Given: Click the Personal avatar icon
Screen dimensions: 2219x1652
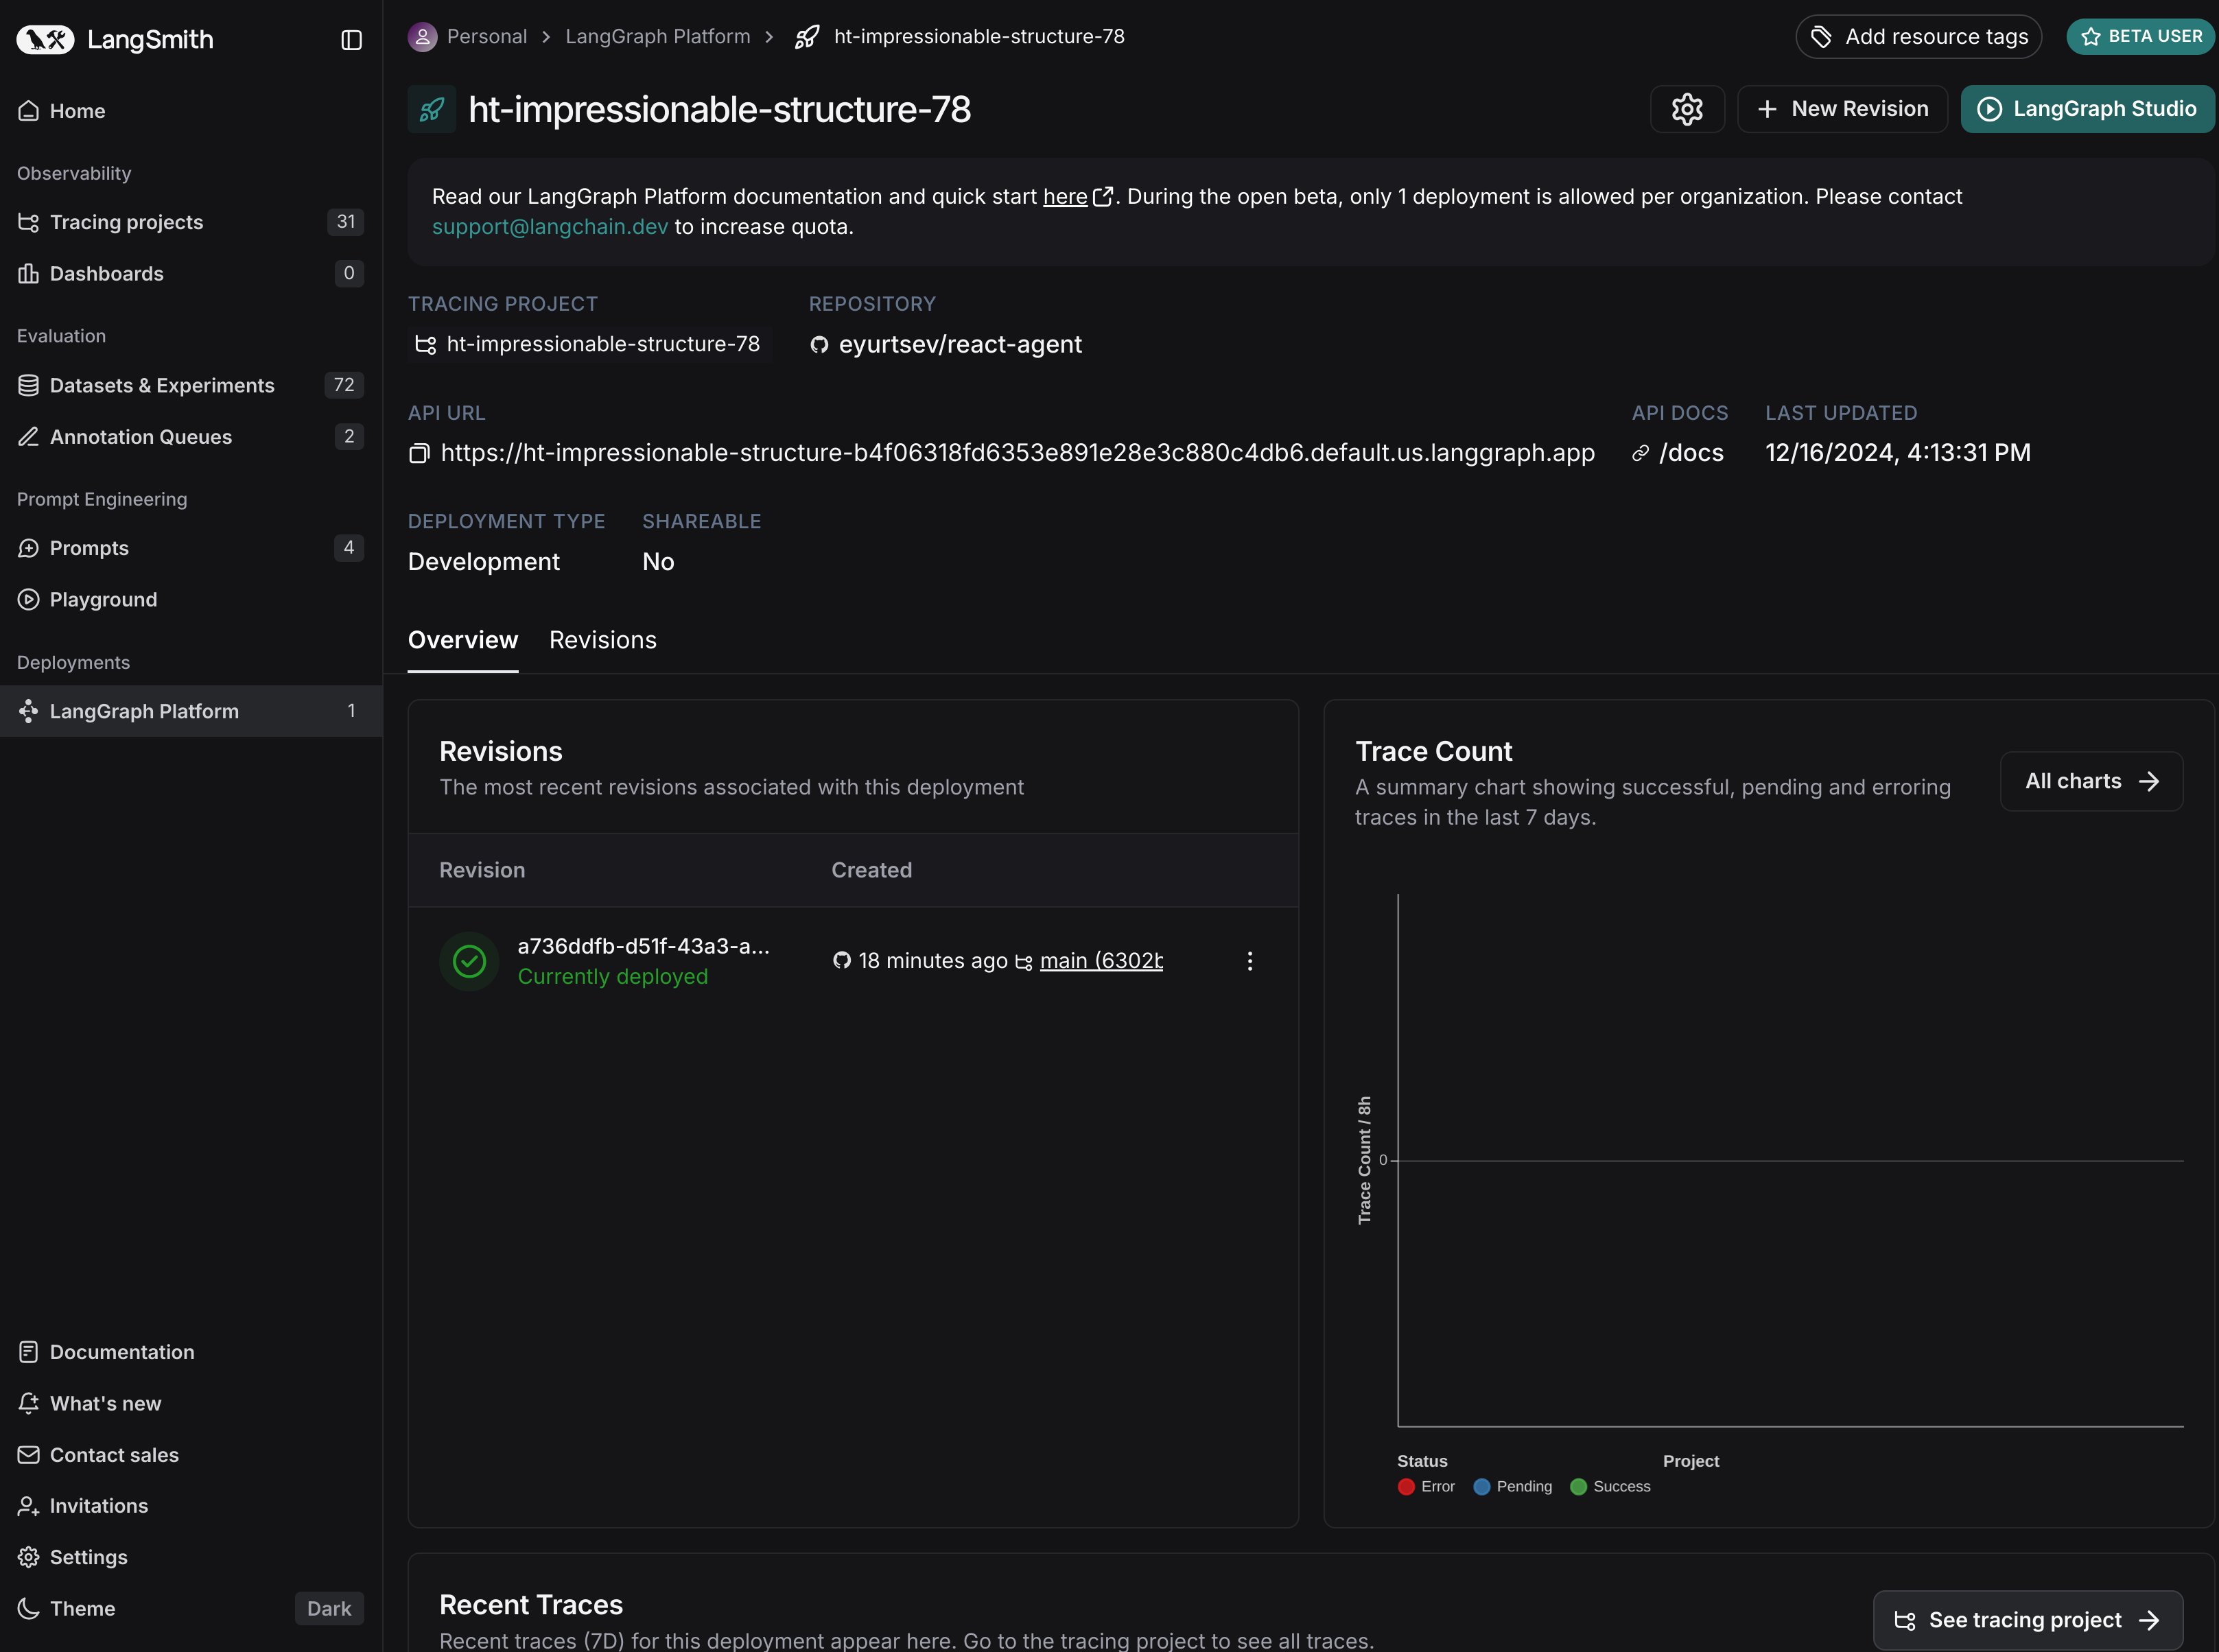Looking at the screenshot, I should click(422, 37).
